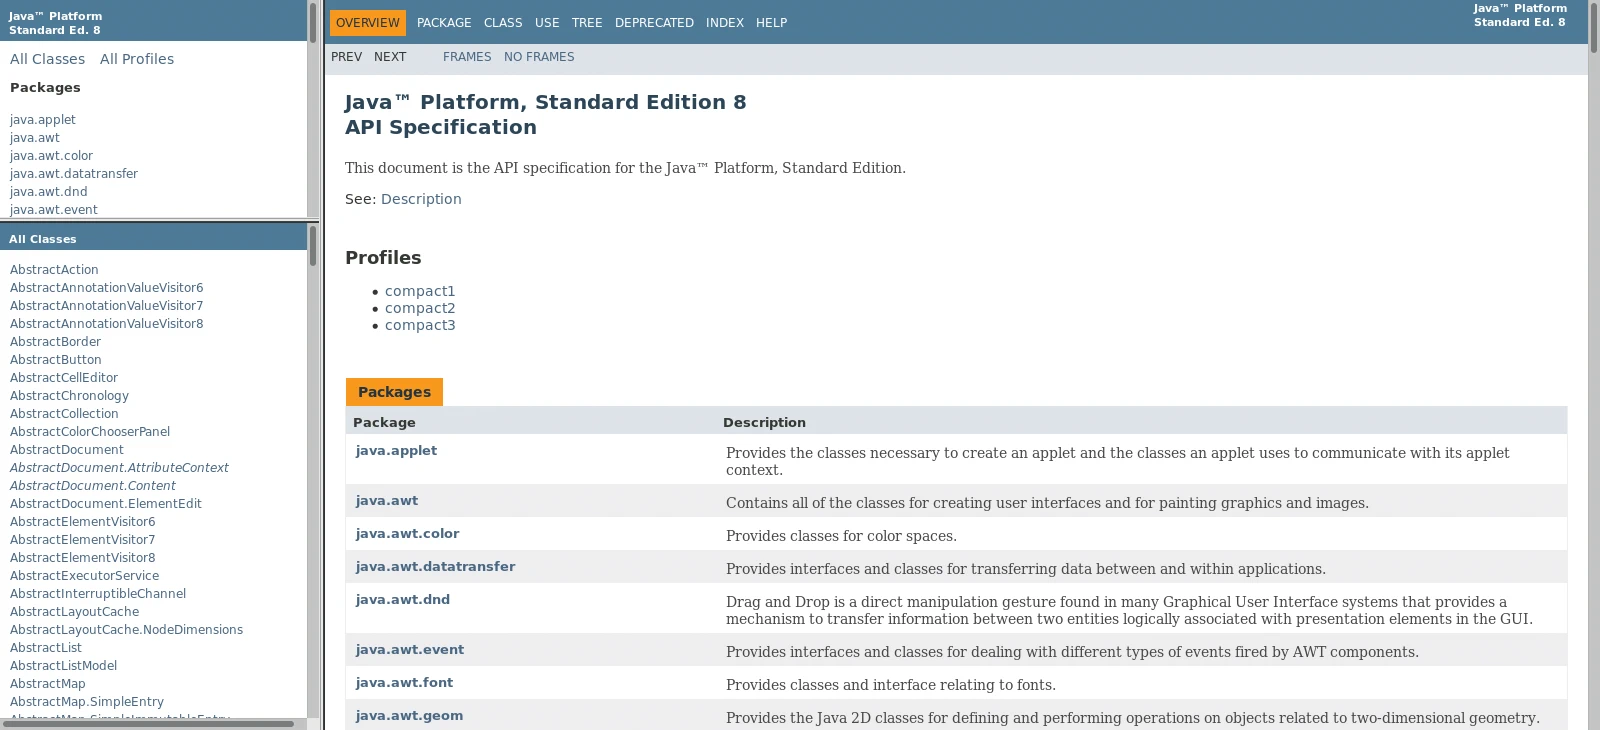The width and height of the screenshot is (1600, 730).
Task: Click All Classes link in top-left frame
Action: click(x=47, y=59)
